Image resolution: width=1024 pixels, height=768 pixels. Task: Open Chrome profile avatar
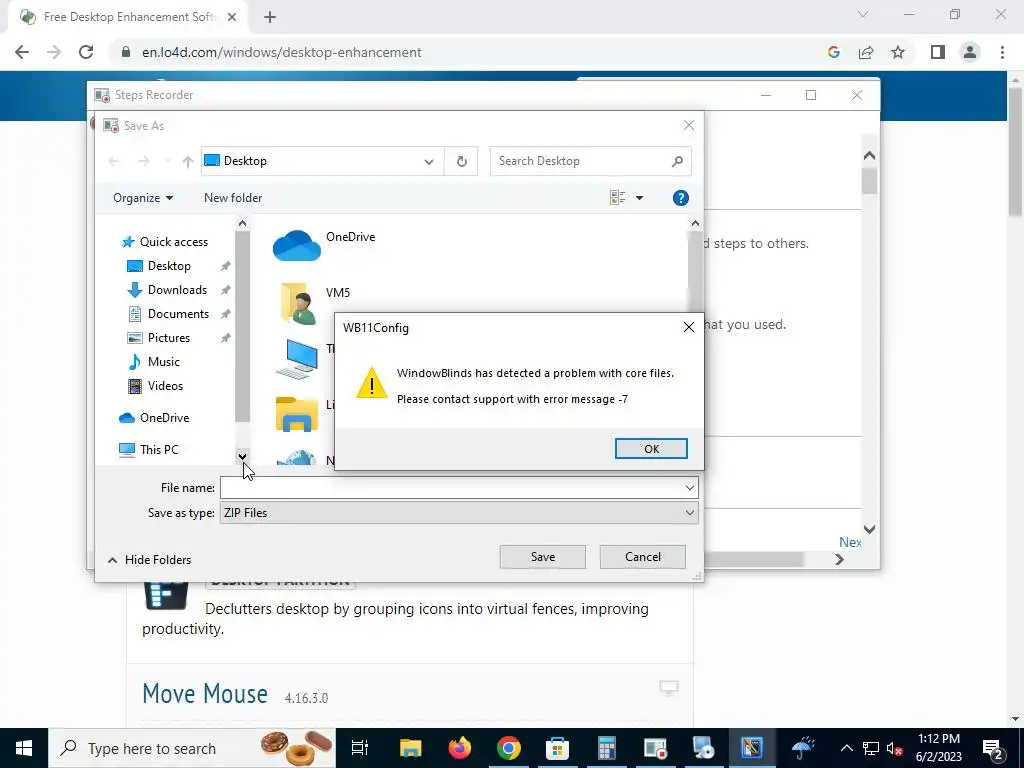click(970, 52)
